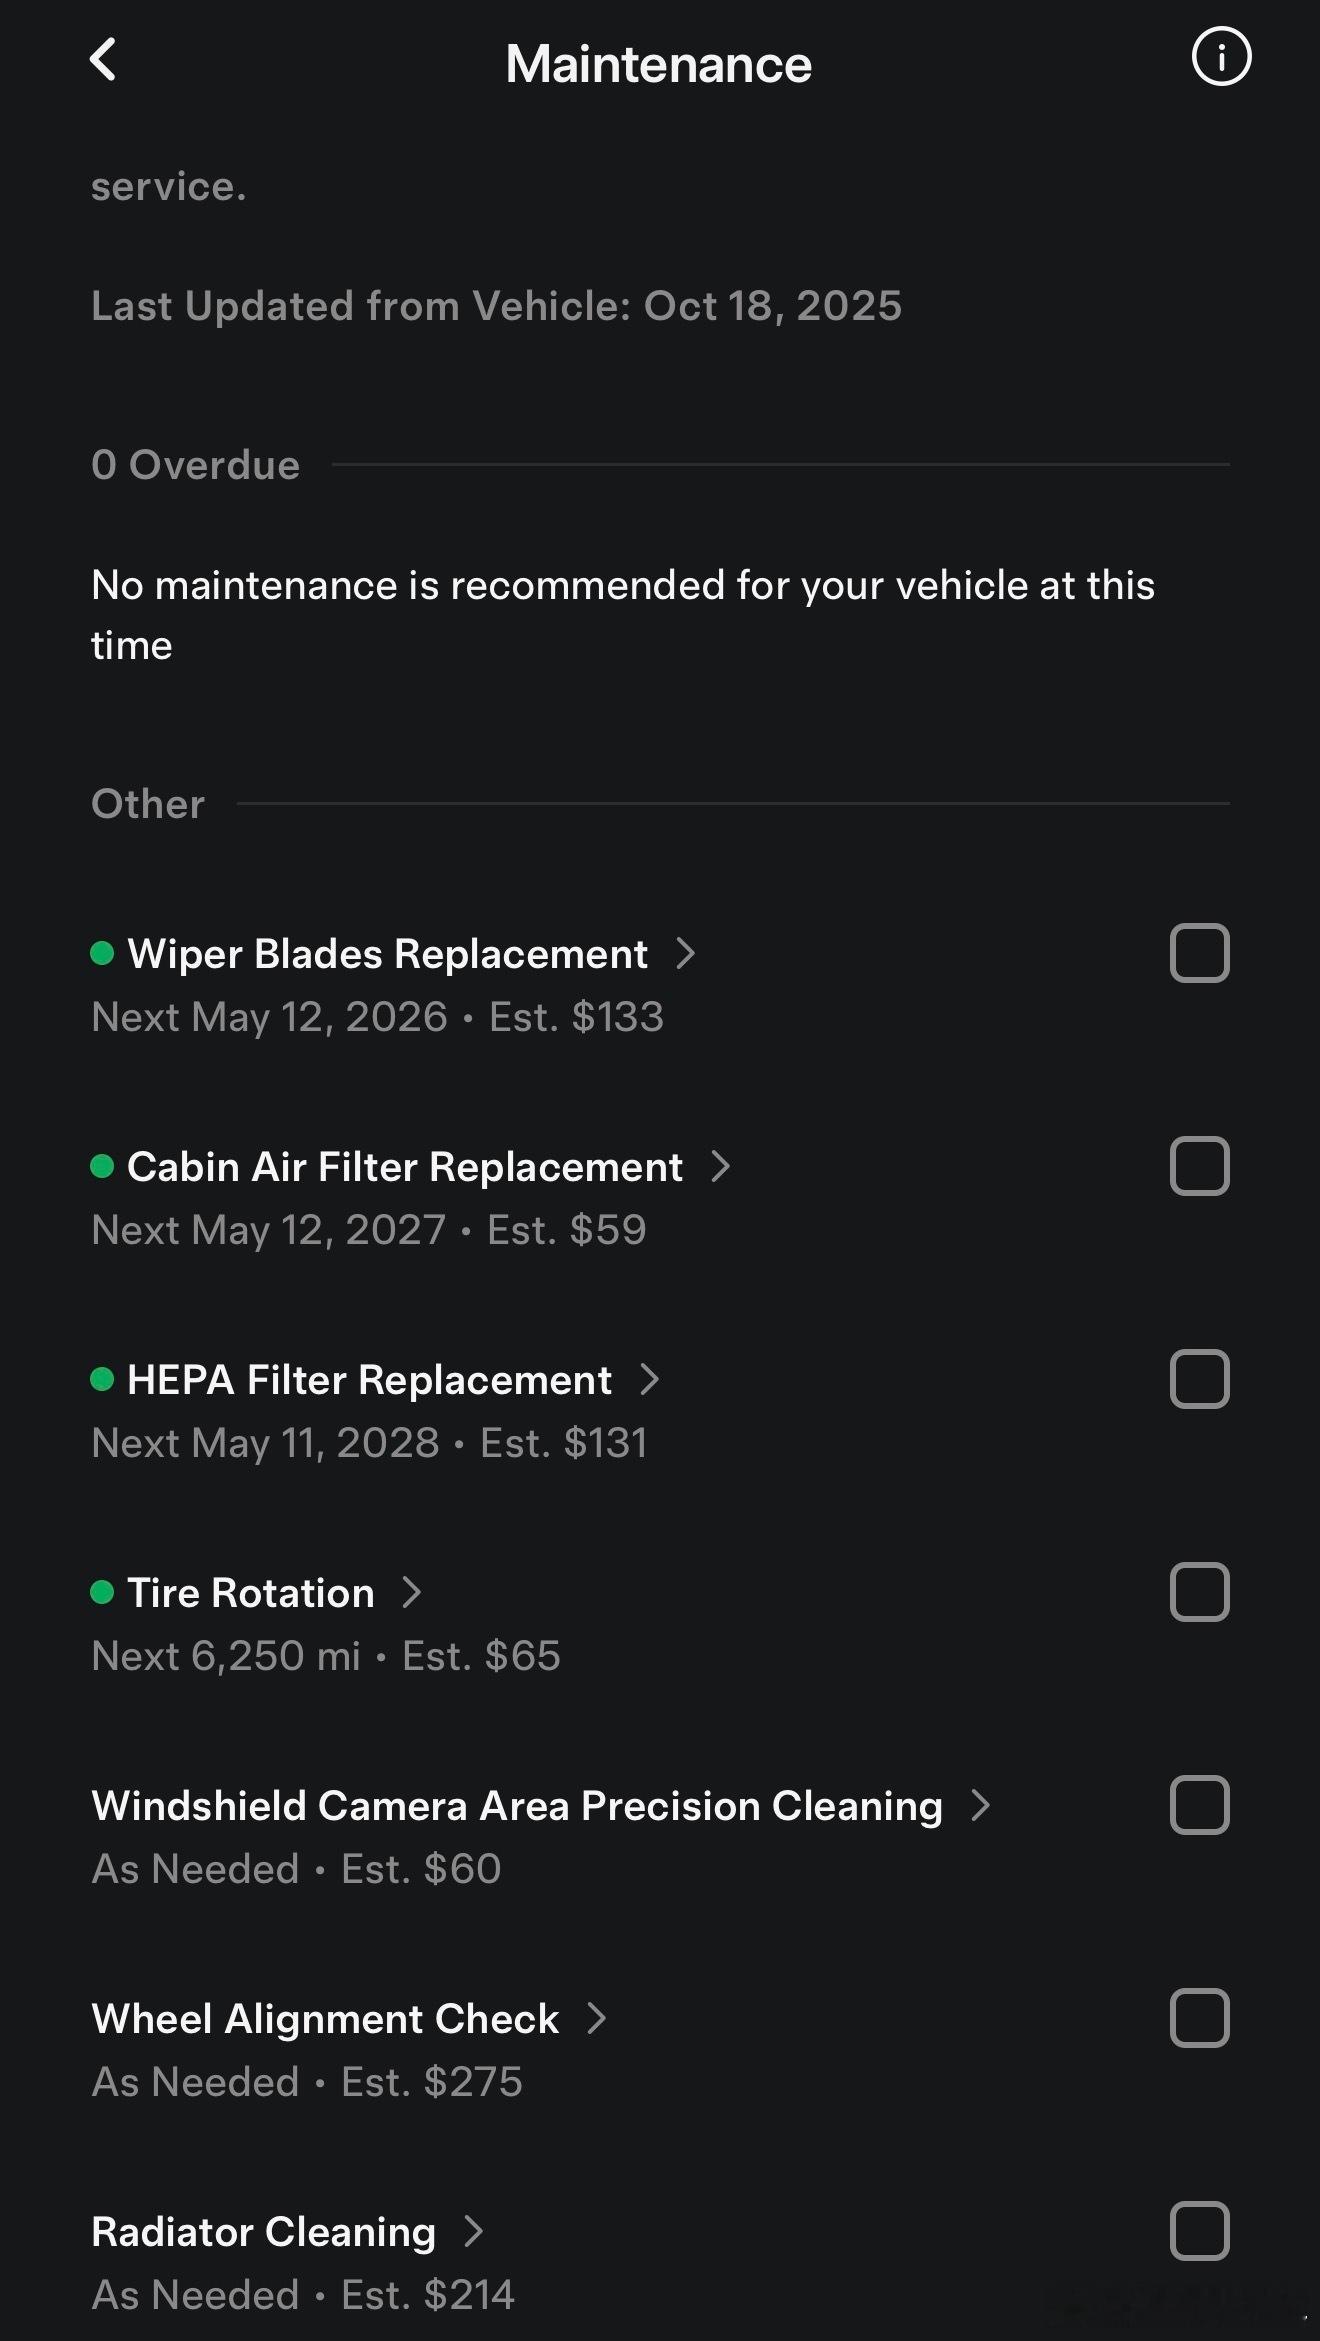This screenshot has height=2341, width=1320.
Task: Click green dot next to Cabin Air Filter
Action: pos(102,1166)
